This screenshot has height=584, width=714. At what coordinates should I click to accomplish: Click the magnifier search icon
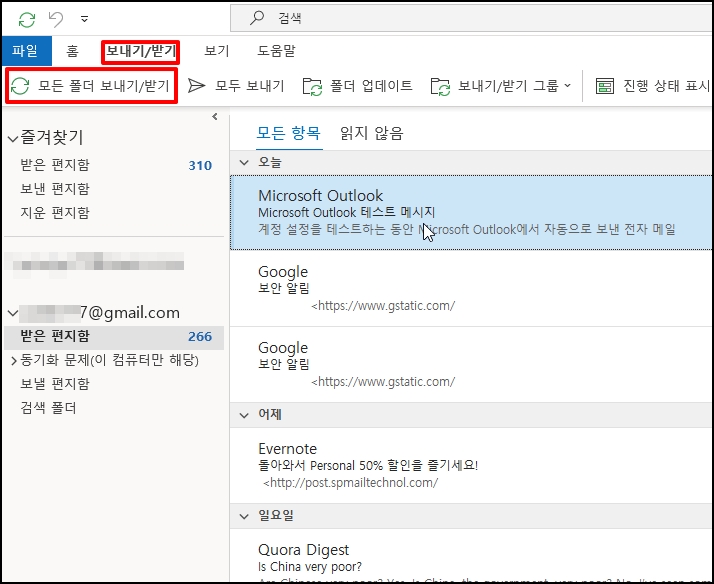click(x=257, y=18)
